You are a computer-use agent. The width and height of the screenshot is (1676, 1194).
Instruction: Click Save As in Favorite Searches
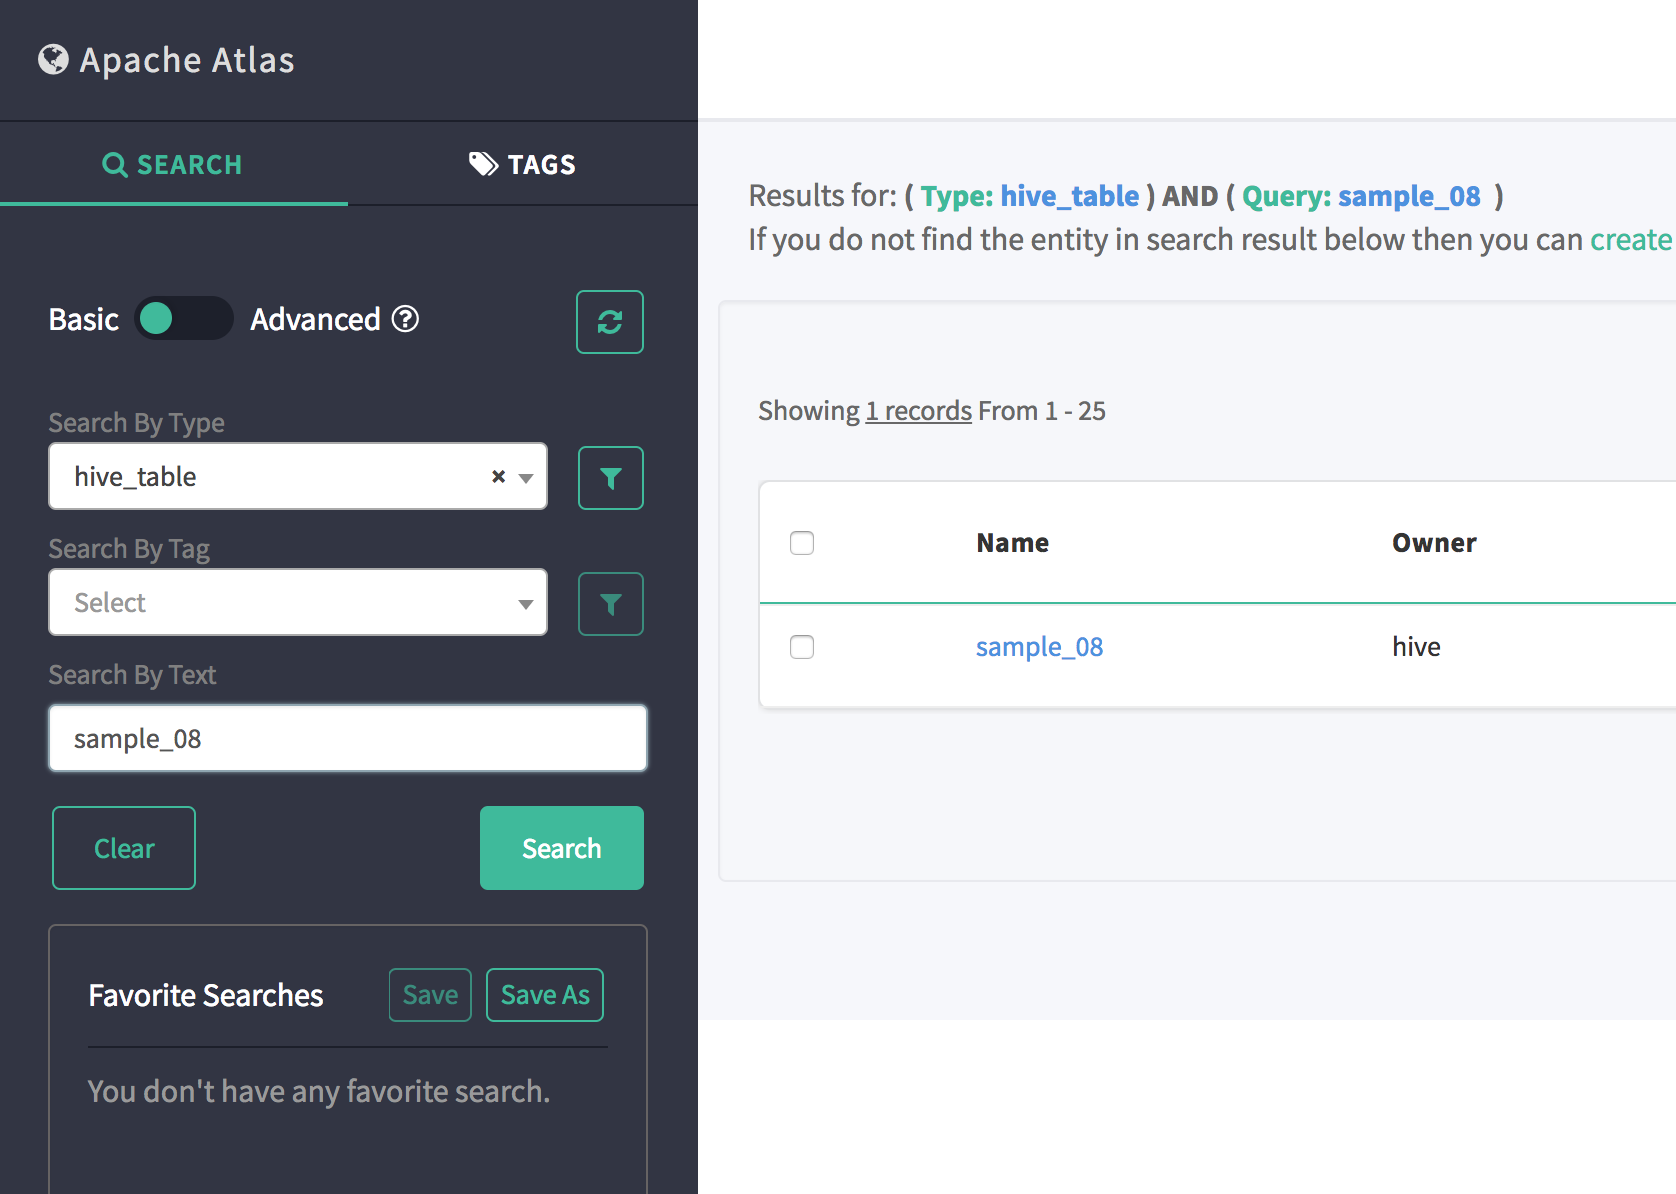click(545, 995)
